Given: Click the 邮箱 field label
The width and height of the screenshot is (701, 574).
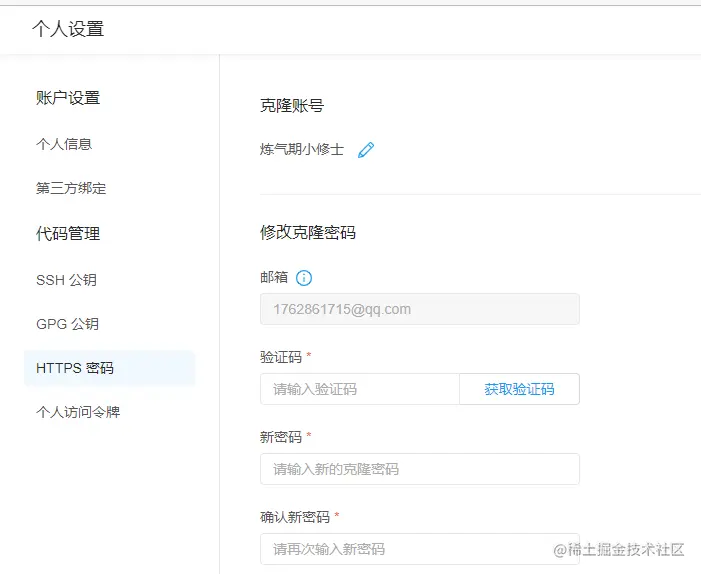Looking at the screenshot, I should coord(274,277).
